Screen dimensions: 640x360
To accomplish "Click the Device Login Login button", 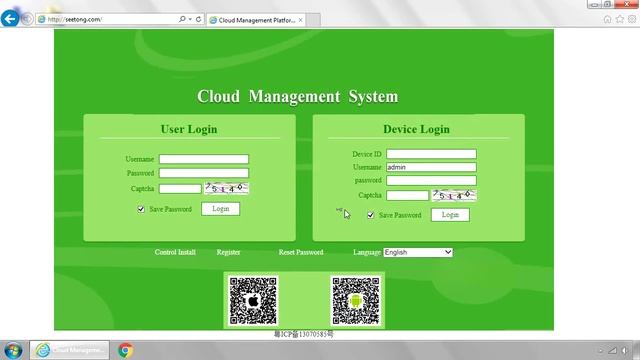I will [x=450, y=215].
